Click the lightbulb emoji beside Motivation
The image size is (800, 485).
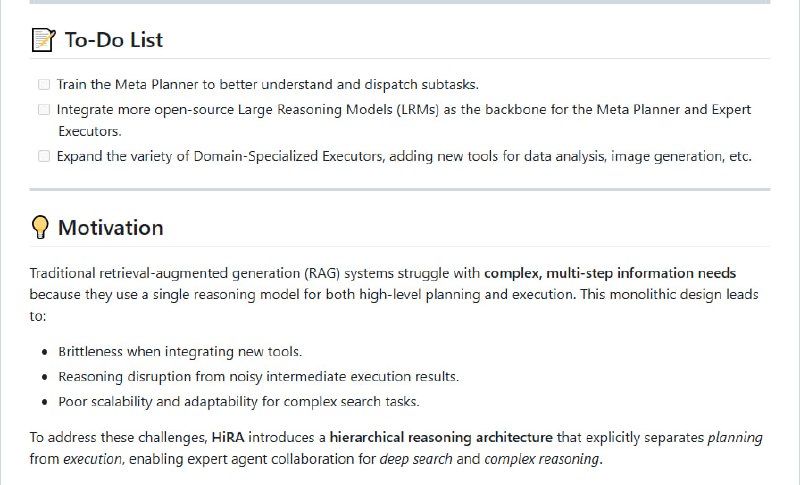tap(40, 228)
